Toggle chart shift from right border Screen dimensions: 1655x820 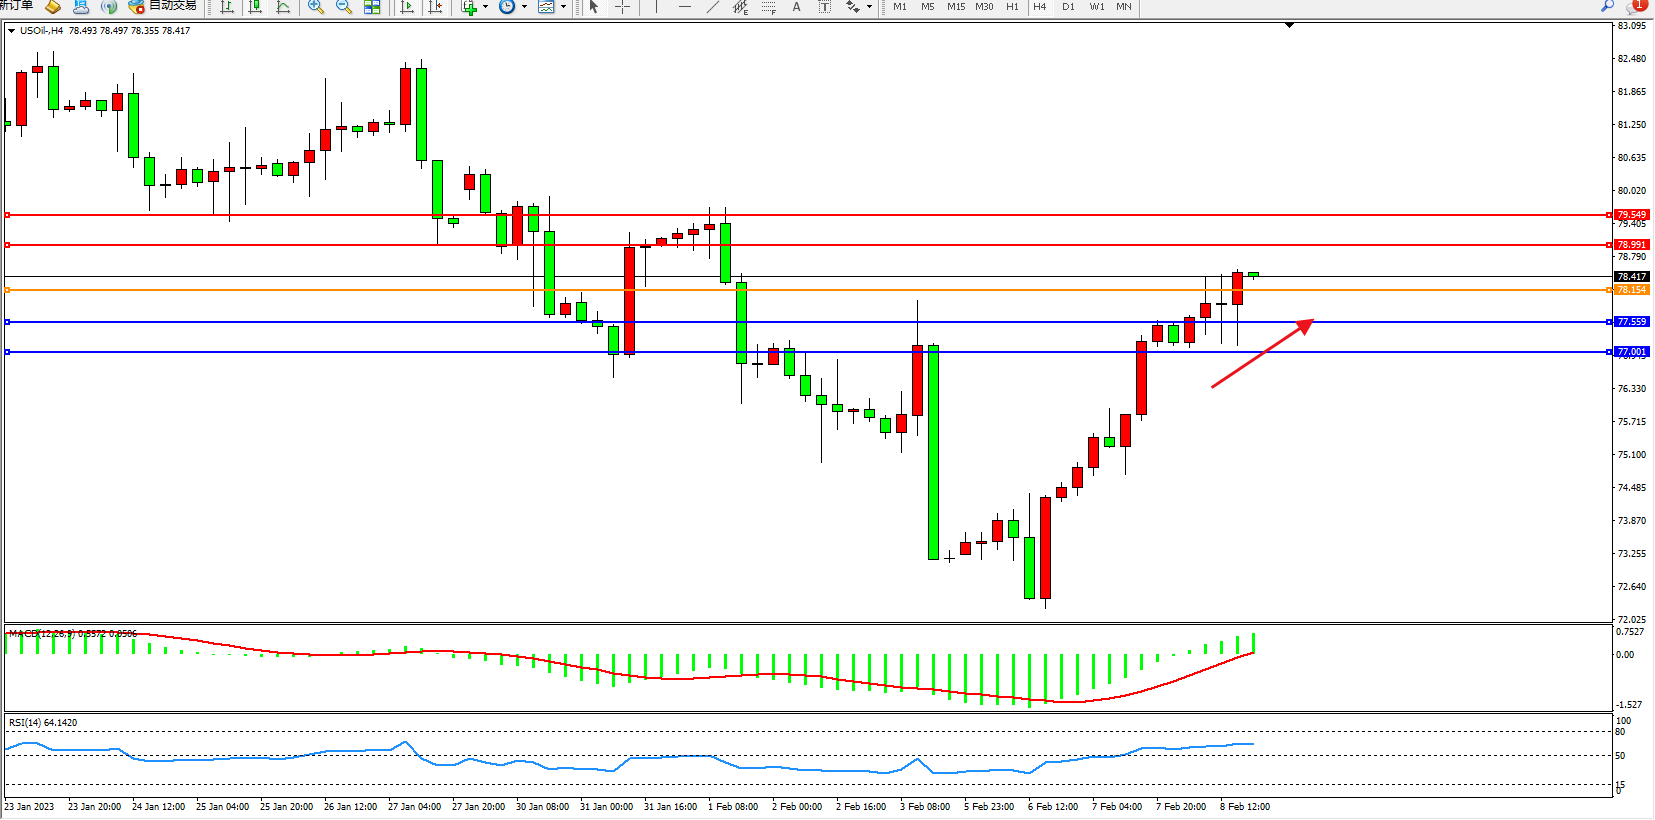point(435,7)
